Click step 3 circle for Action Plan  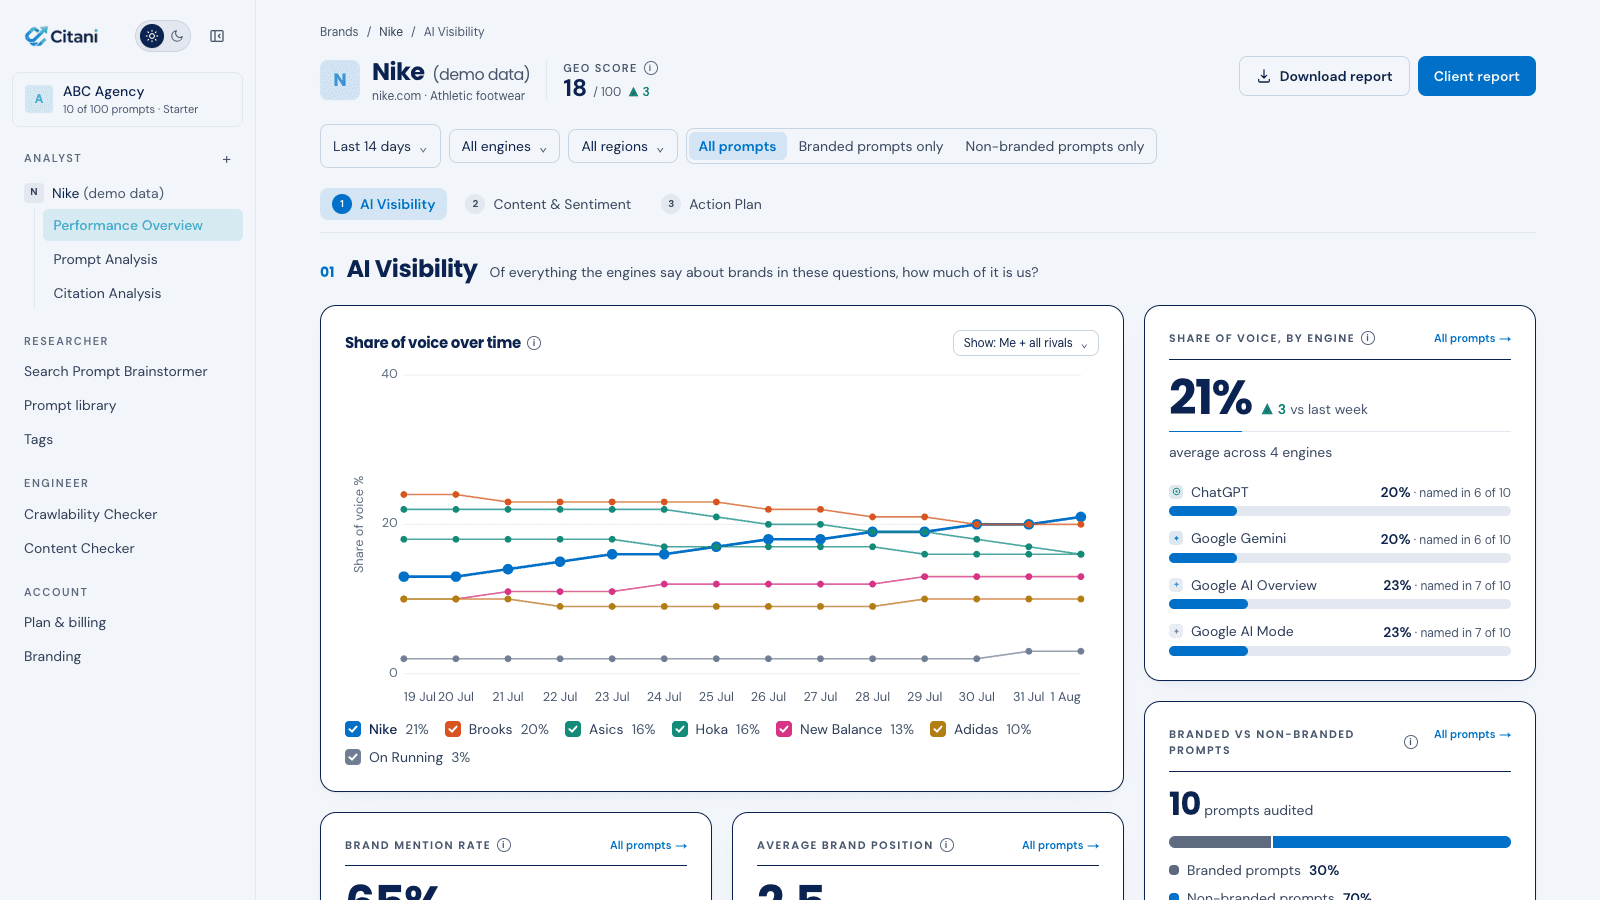pyautogui.click(x=671, y=204)
